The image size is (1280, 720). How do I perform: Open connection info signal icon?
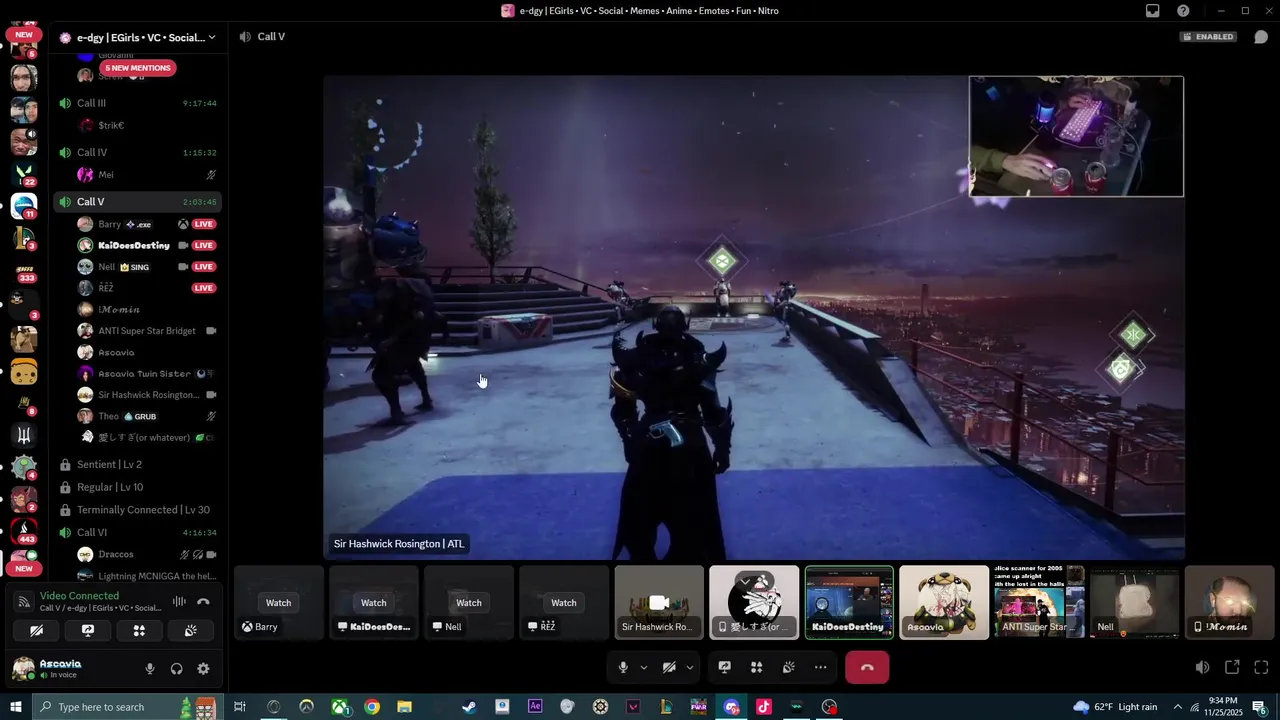click(24, 601)
